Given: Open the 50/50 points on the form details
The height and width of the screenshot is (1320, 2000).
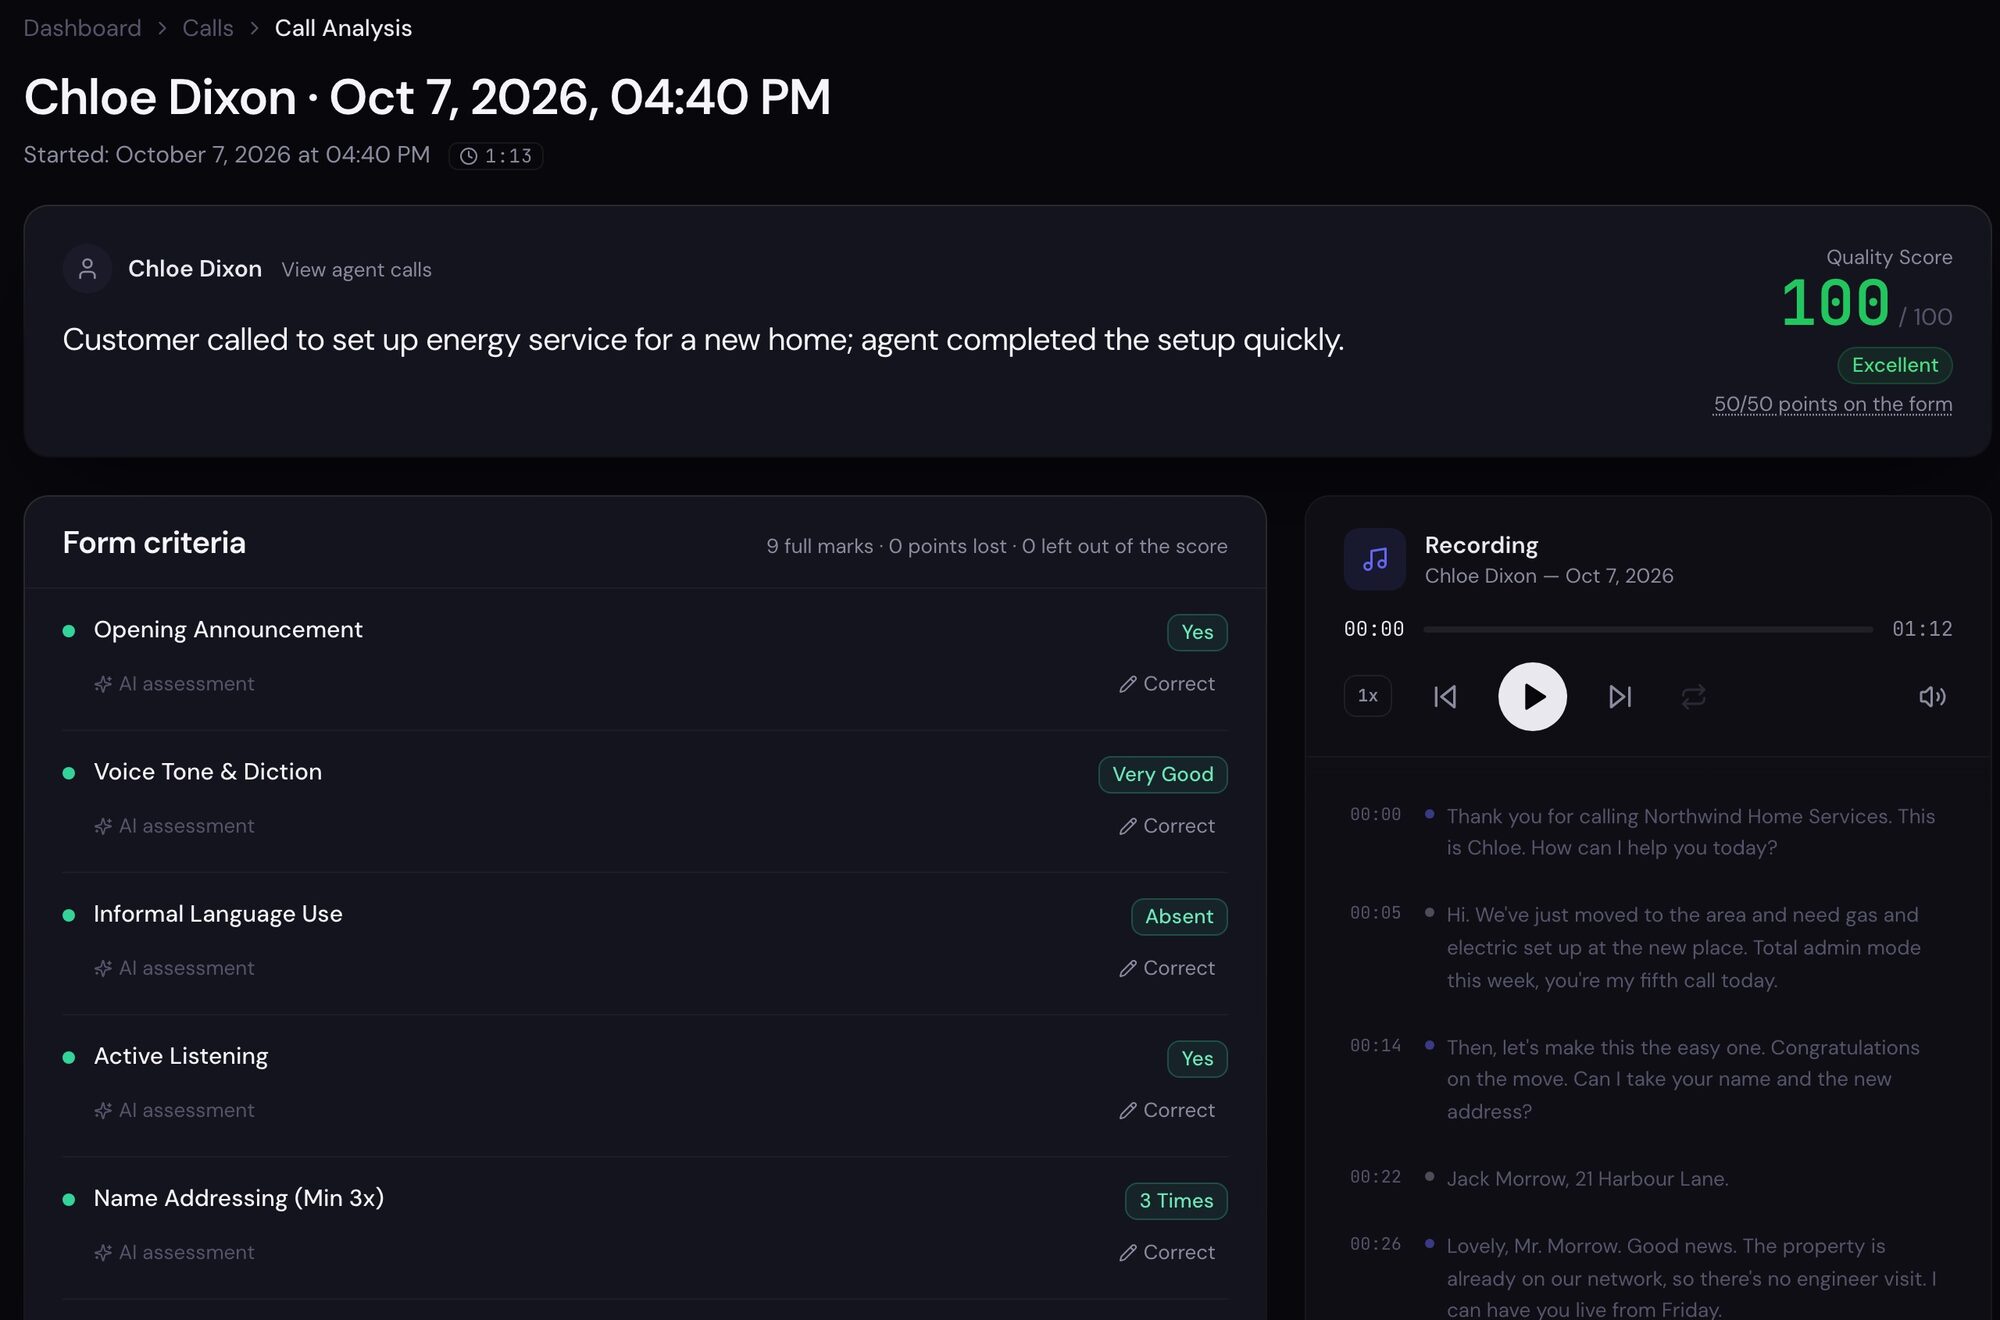Looking at the screenshot, I should [x=1832, y=404].
